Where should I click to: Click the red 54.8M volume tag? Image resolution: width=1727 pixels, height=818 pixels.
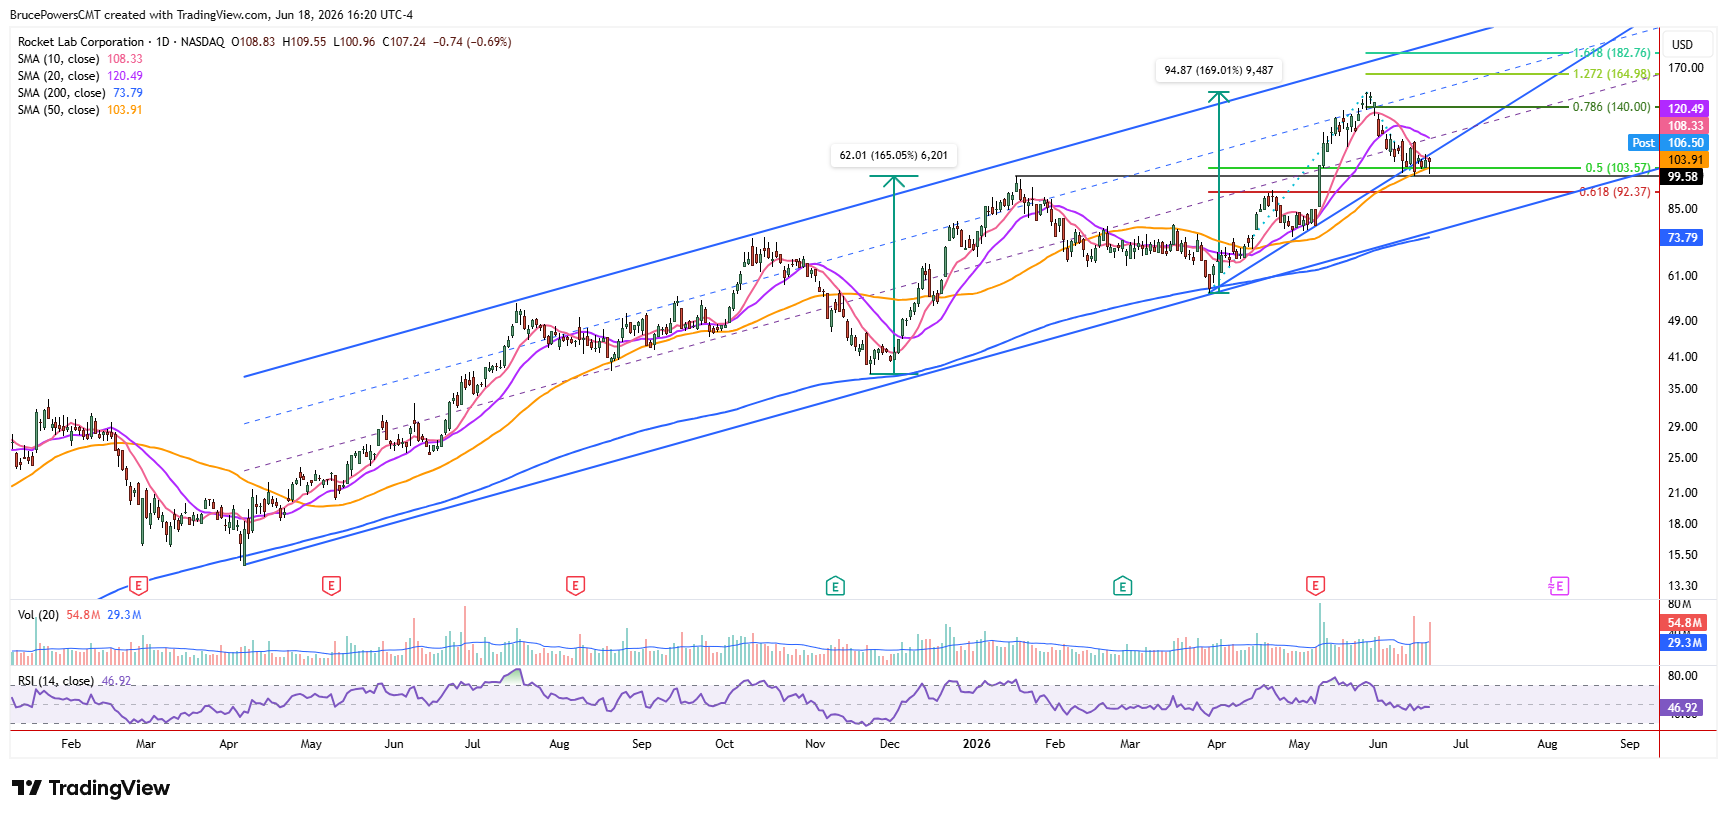tap(1685, 623)
